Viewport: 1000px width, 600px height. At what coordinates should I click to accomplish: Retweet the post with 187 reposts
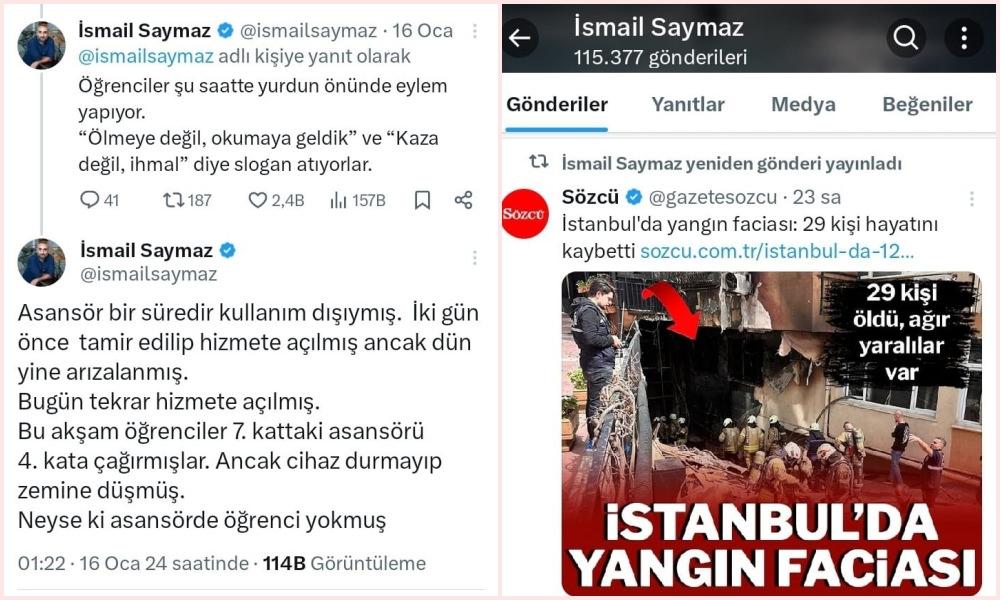pos(173,200)
